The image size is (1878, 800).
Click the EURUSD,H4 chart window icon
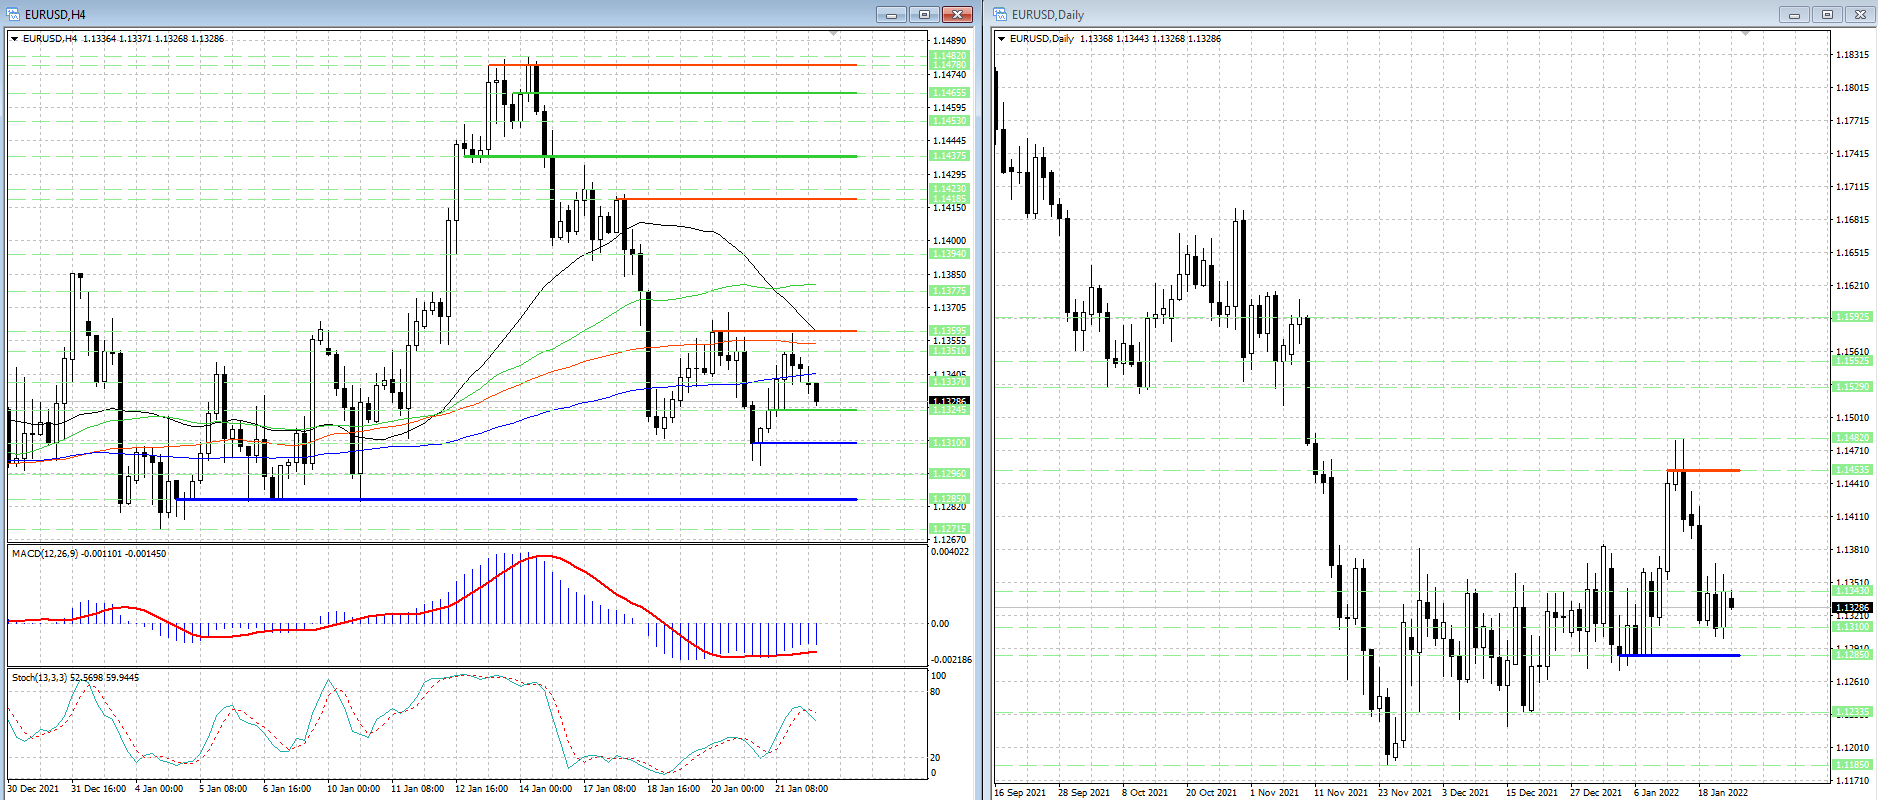click(x=13, y=14)
